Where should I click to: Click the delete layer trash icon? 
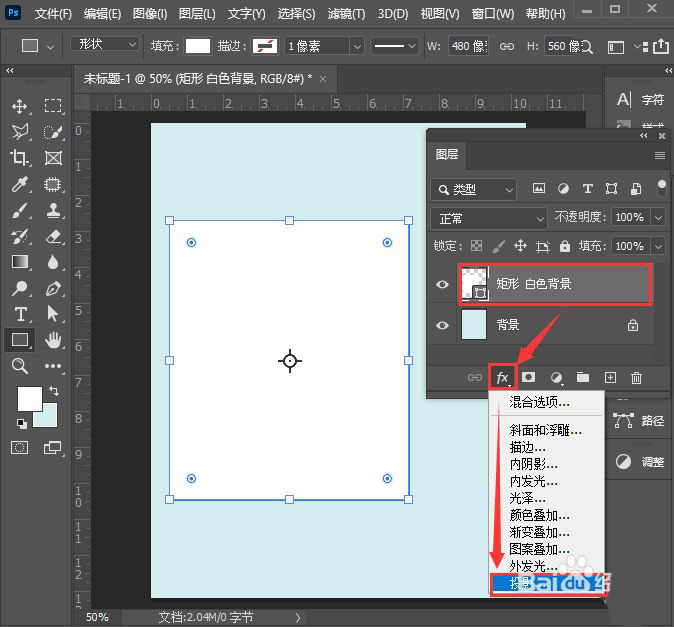(636, 378)
